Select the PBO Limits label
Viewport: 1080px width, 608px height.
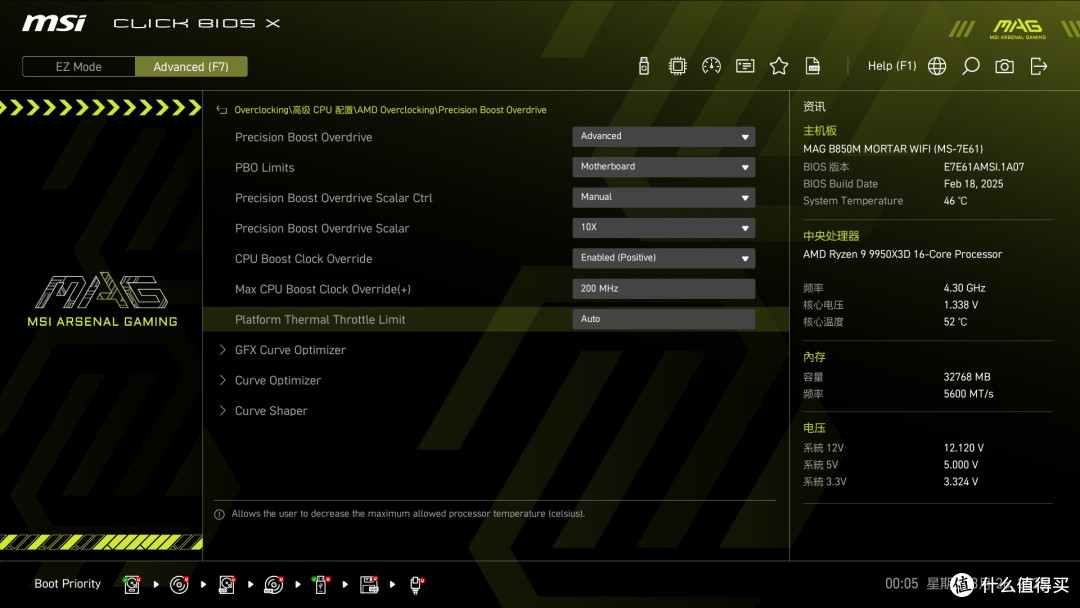pos(264,167)
